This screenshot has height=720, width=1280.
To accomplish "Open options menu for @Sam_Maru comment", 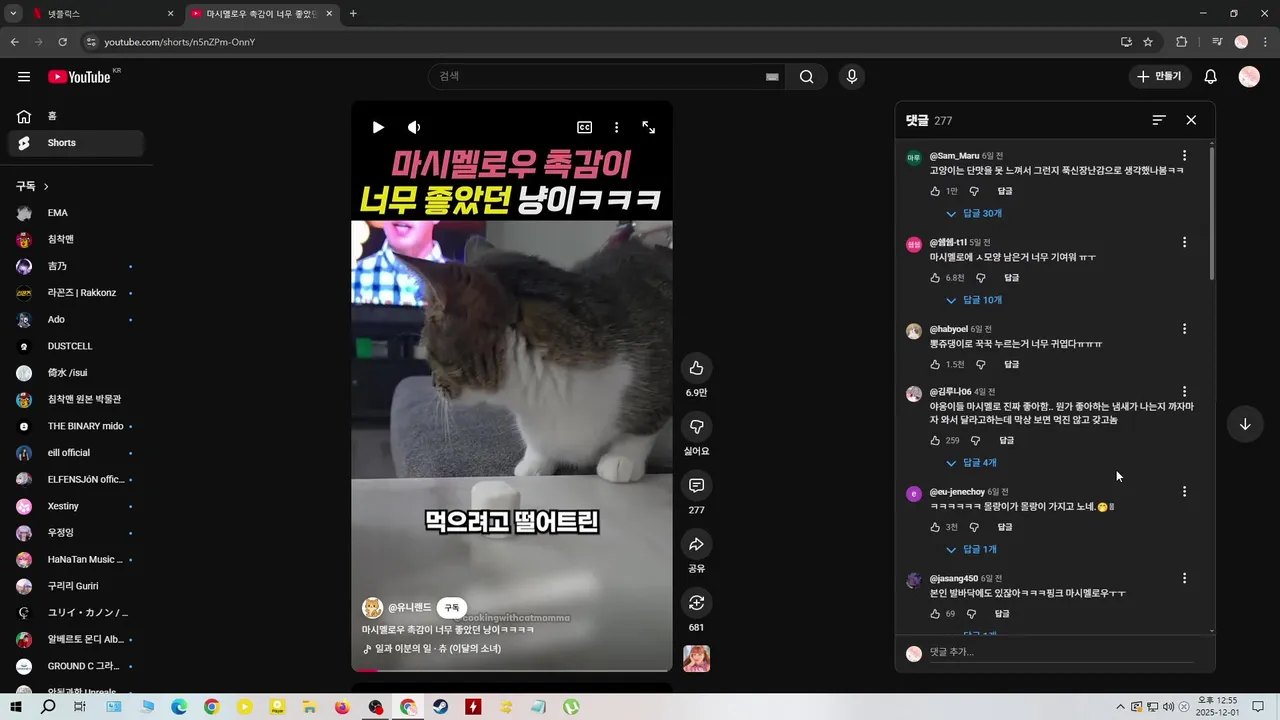I will coord(1184,156).
